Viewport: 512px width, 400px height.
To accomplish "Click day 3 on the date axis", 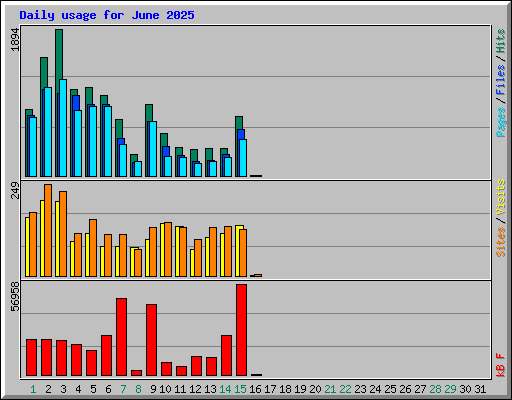I will tap(63, 389).
